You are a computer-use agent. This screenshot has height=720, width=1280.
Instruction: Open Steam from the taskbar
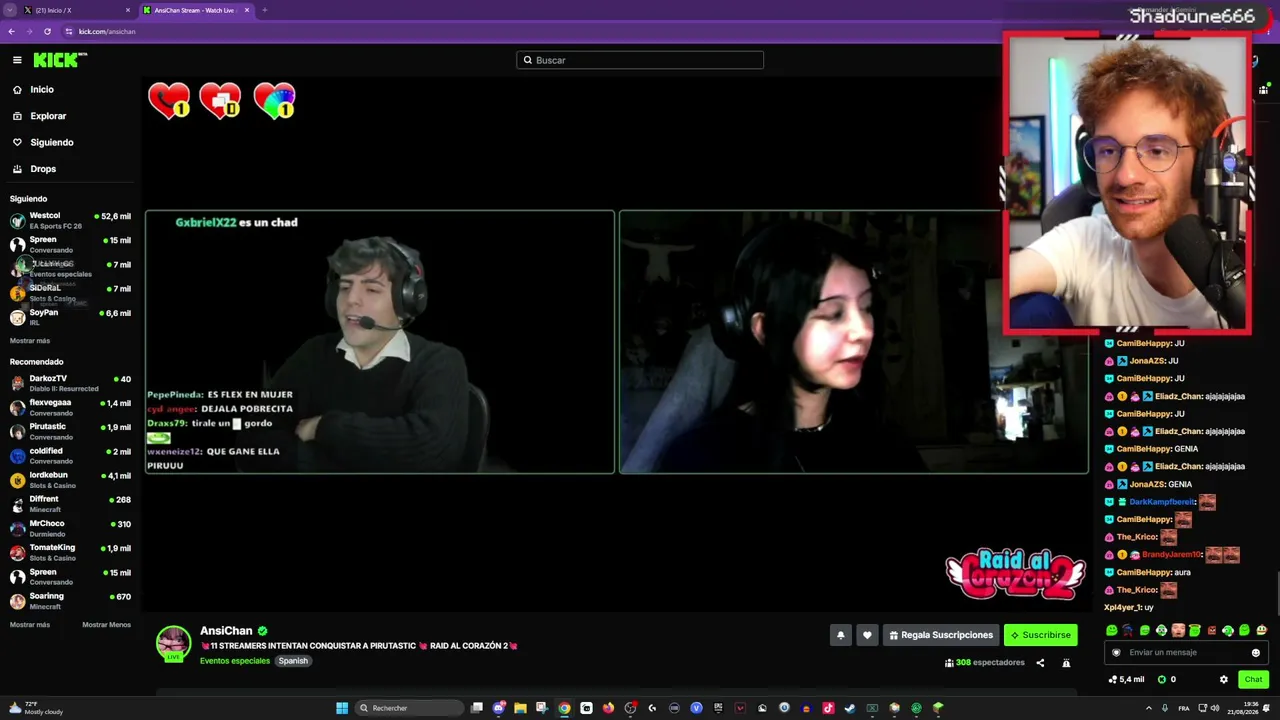click(x=850, y=708)
